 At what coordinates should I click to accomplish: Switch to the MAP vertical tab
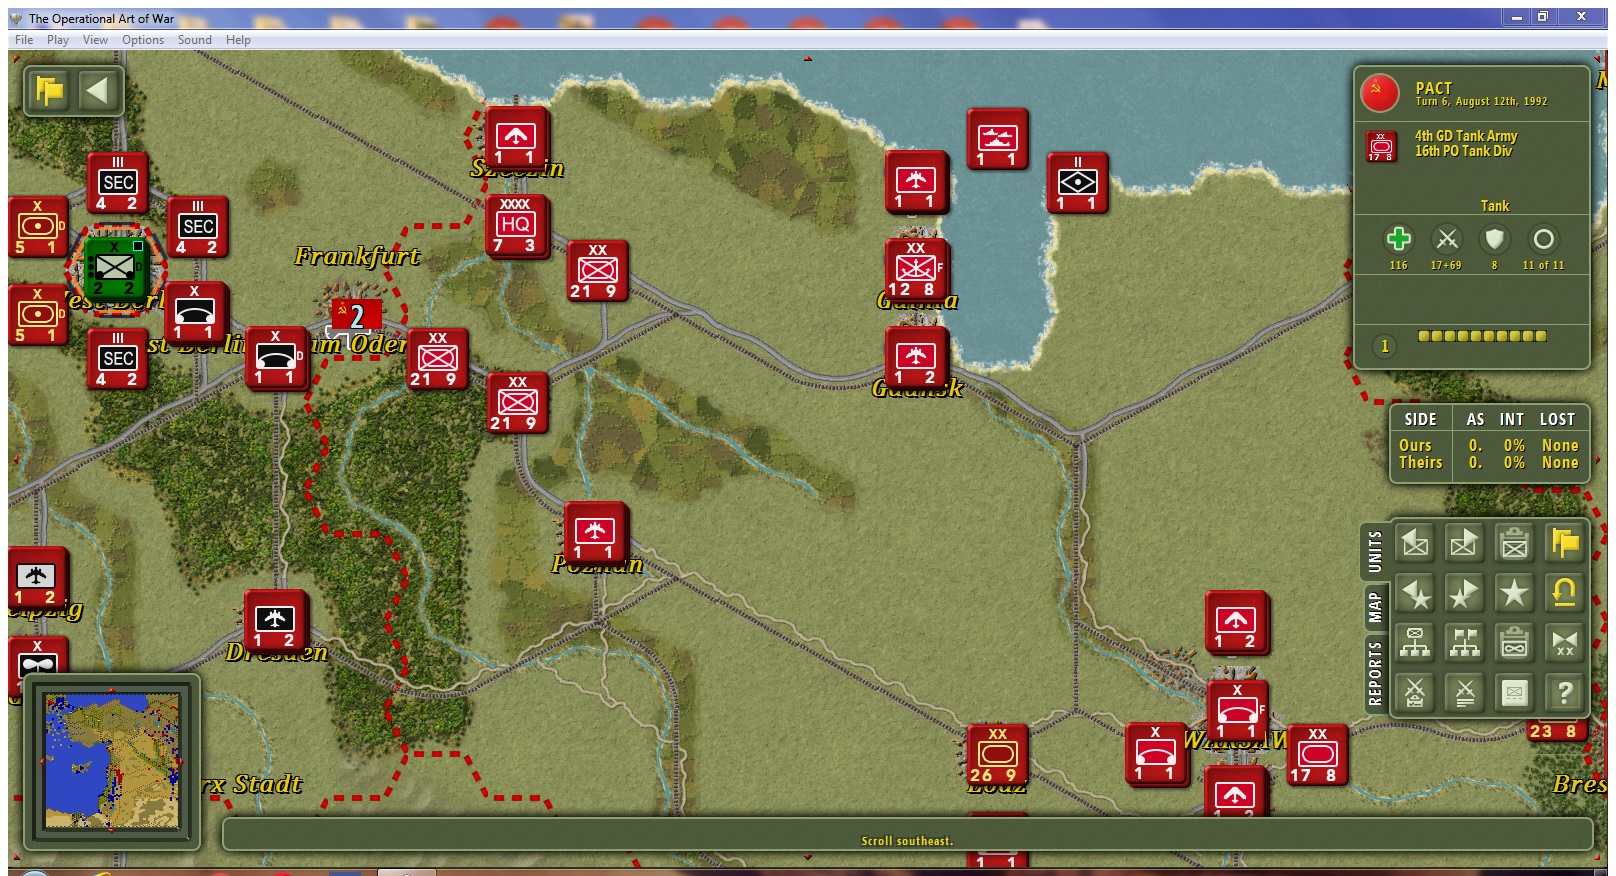click(x=1375, y=607)
